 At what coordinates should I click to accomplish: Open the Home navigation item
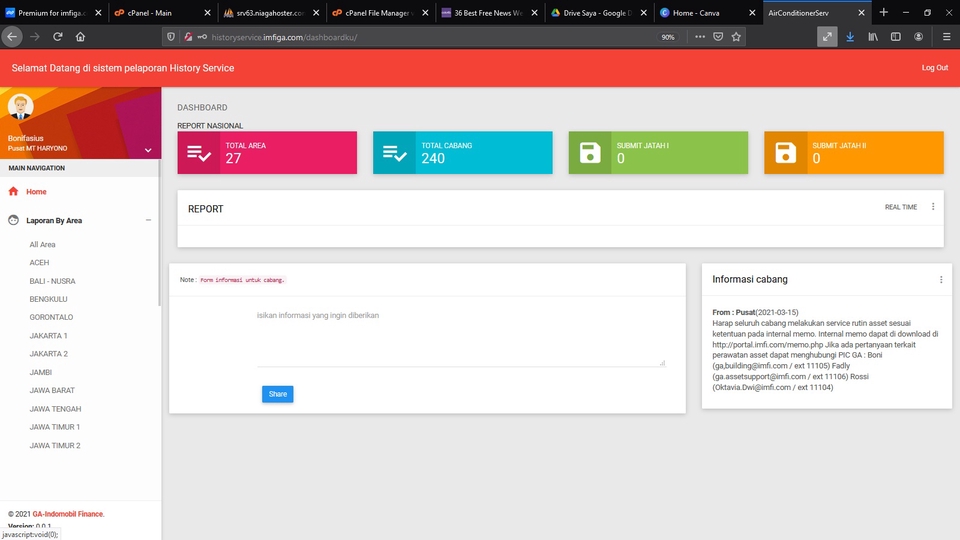coord(36,192)
